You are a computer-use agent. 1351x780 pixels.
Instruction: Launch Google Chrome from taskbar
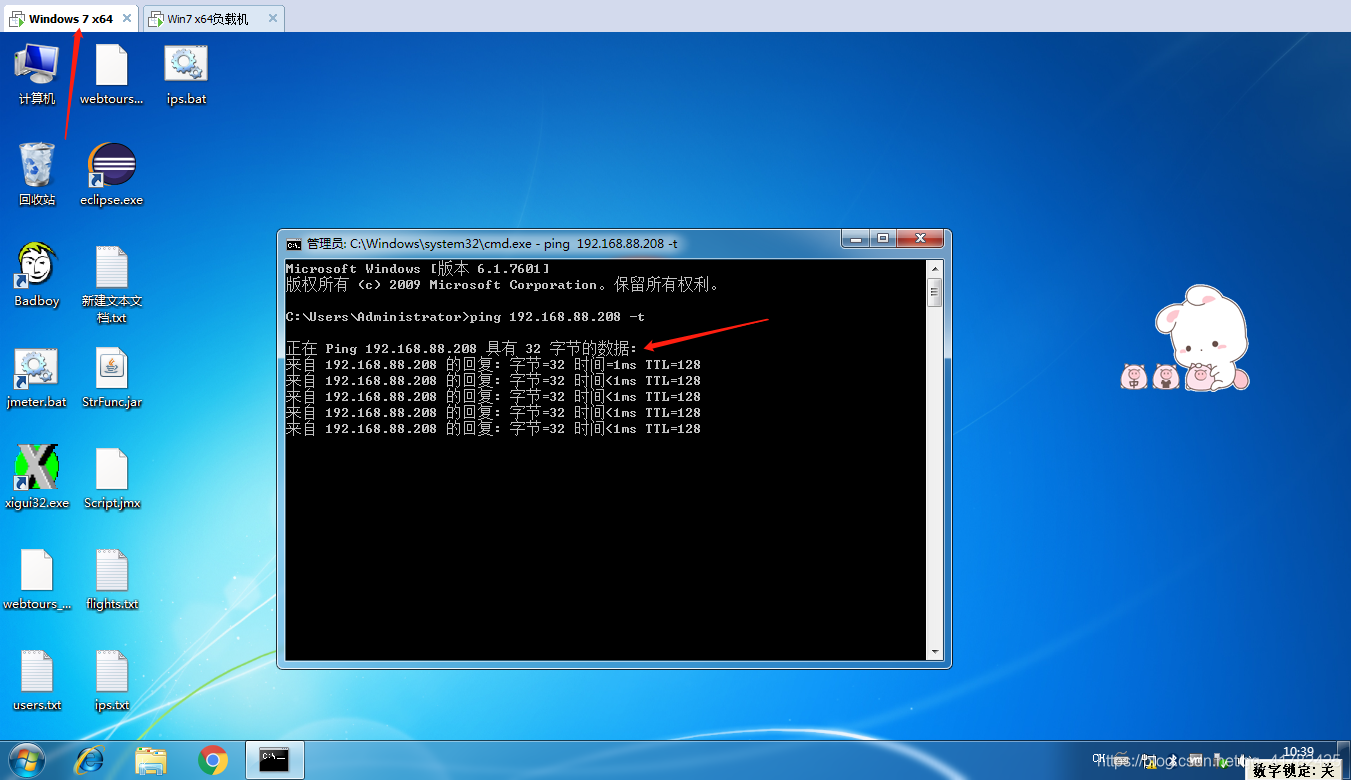212,761
